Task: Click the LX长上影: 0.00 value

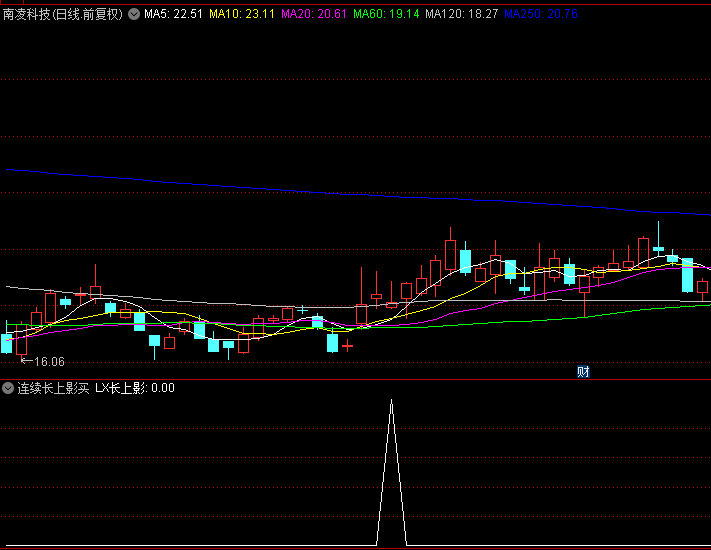Action: [x=135, y=388]
